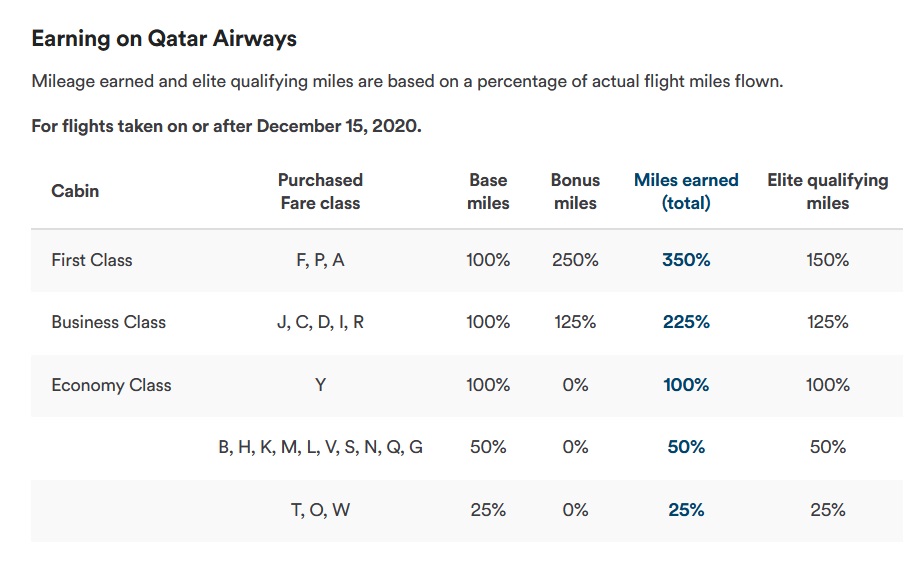Click the single 'Y' fare class cell
Screen dimensions: 922x571
tap(320, 385)
